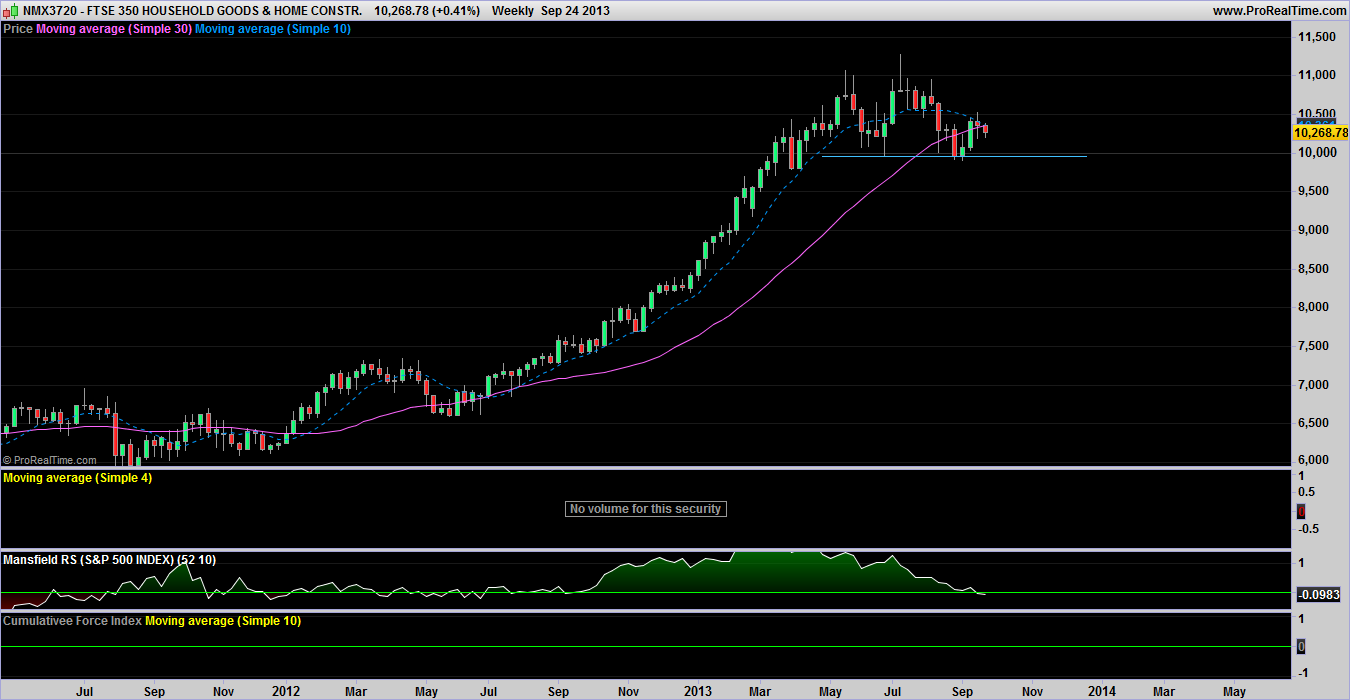Click the 2012 marker on time axis
The image size is (1350, 700).
[286, 691]
